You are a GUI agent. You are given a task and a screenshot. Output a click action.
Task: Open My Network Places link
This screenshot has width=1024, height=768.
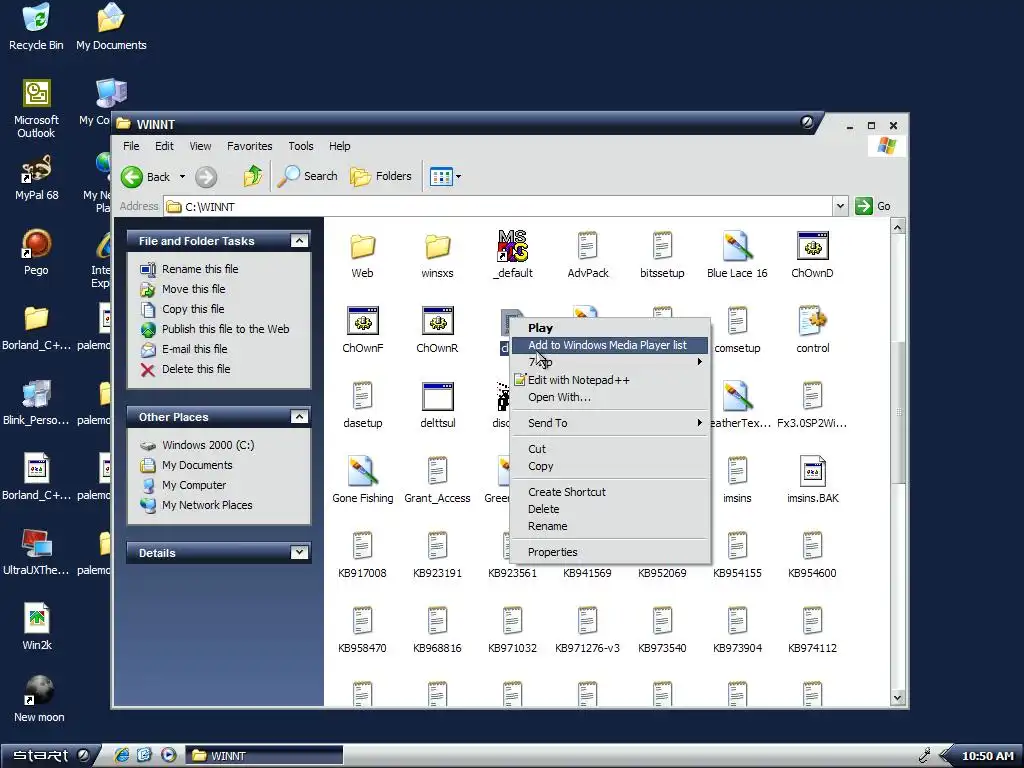207,505
